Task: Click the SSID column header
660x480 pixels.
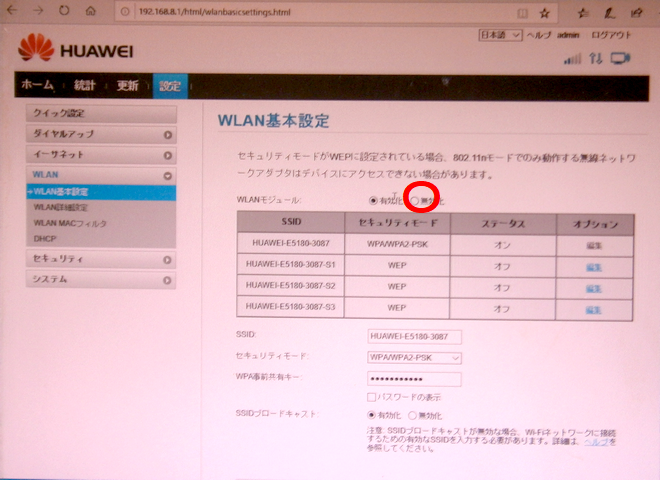Action: point(291,222)
